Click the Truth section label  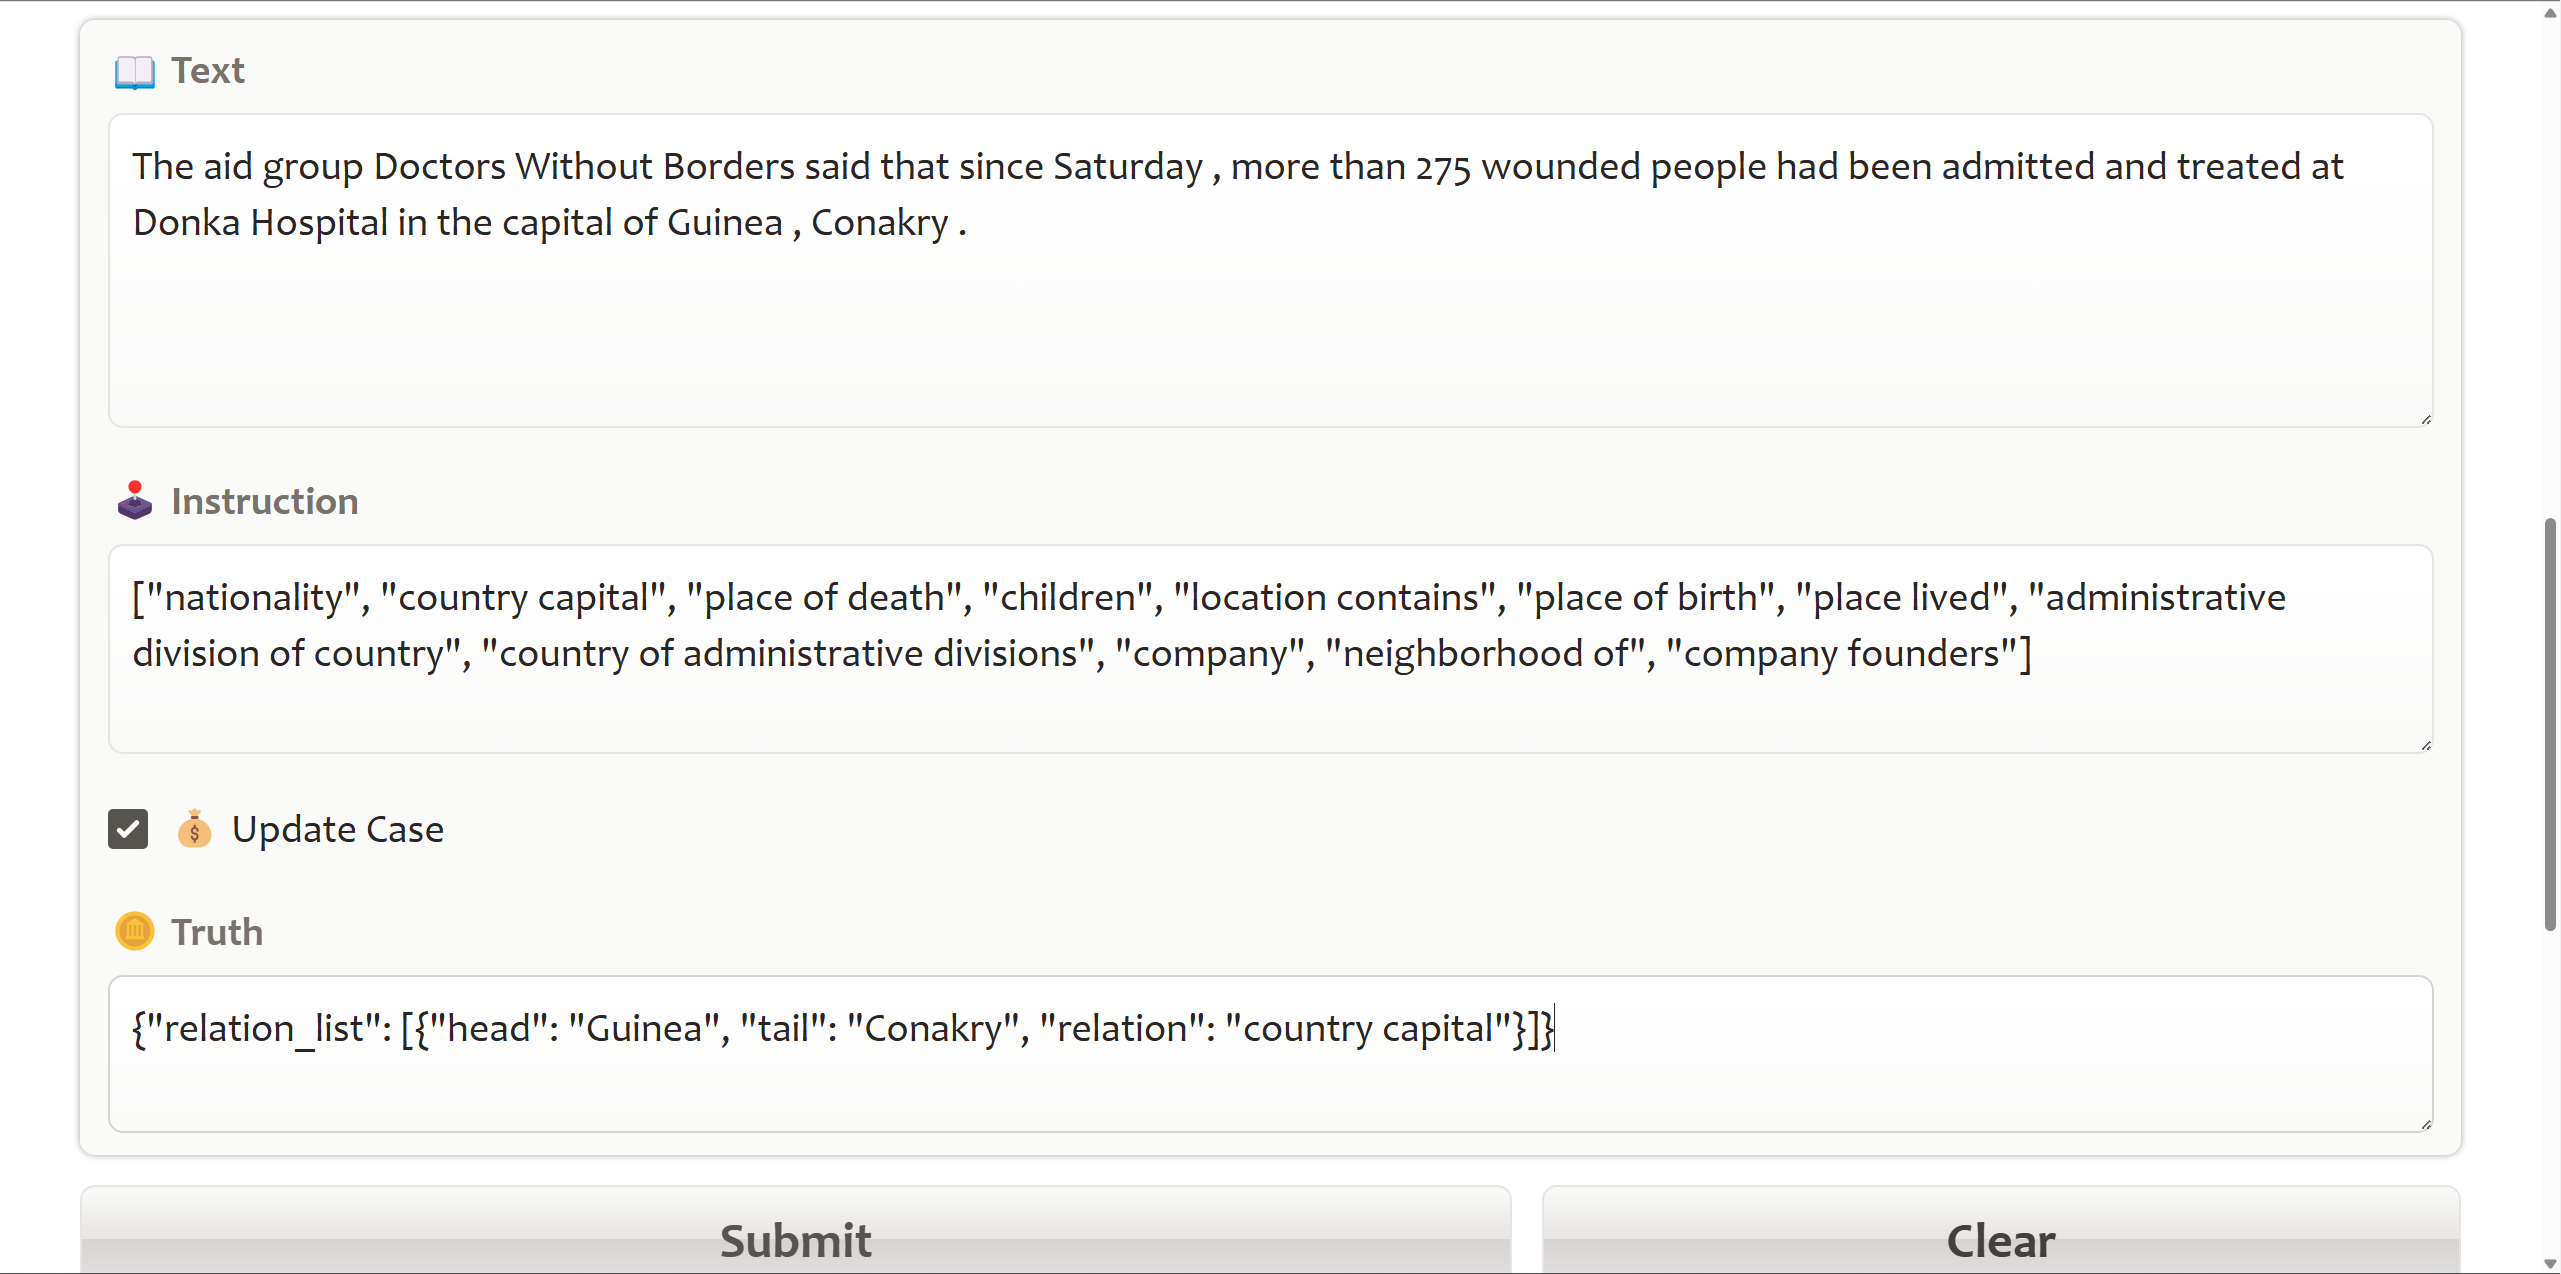217,932
